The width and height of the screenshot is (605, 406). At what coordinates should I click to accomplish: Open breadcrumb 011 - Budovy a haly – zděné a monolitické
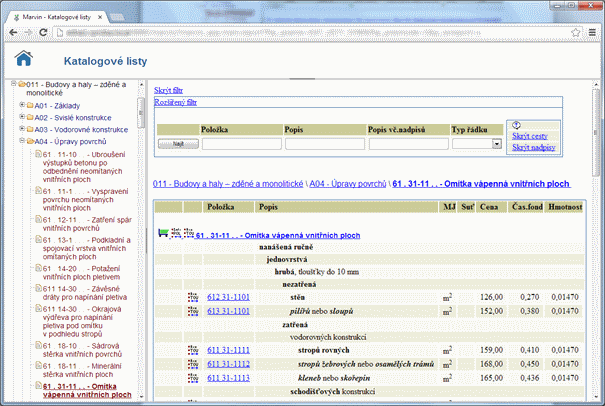[228, 184]
